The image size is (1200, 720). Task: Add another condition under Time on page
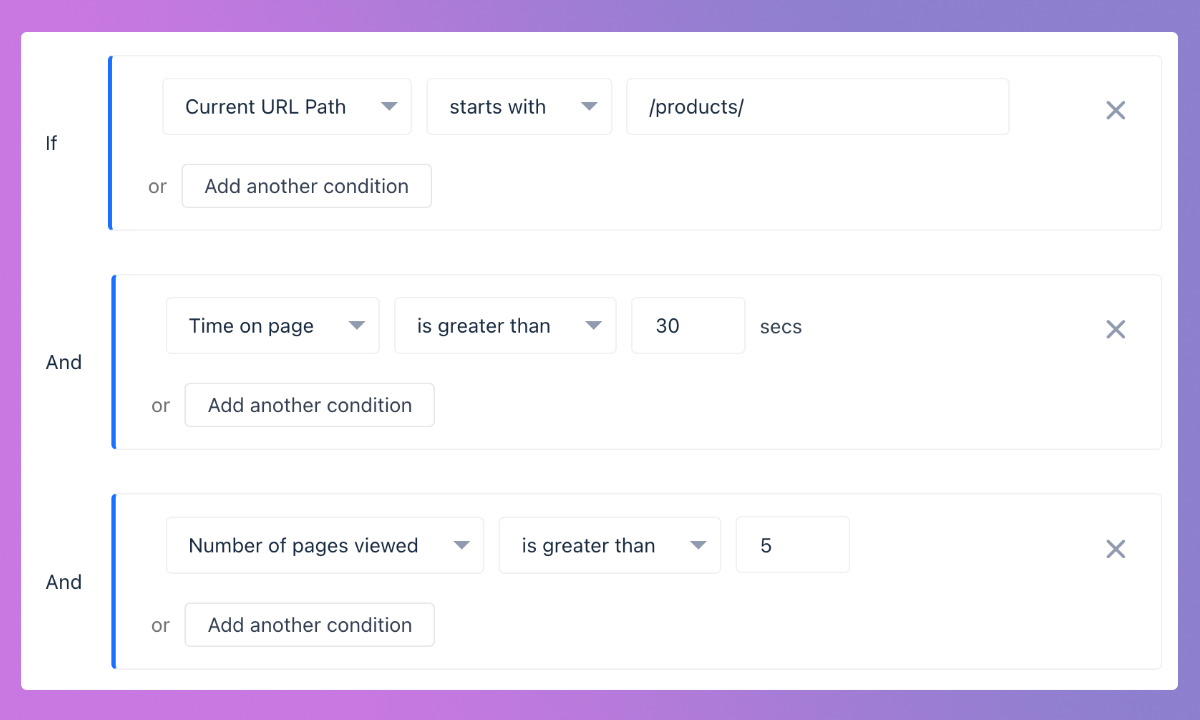310,405
